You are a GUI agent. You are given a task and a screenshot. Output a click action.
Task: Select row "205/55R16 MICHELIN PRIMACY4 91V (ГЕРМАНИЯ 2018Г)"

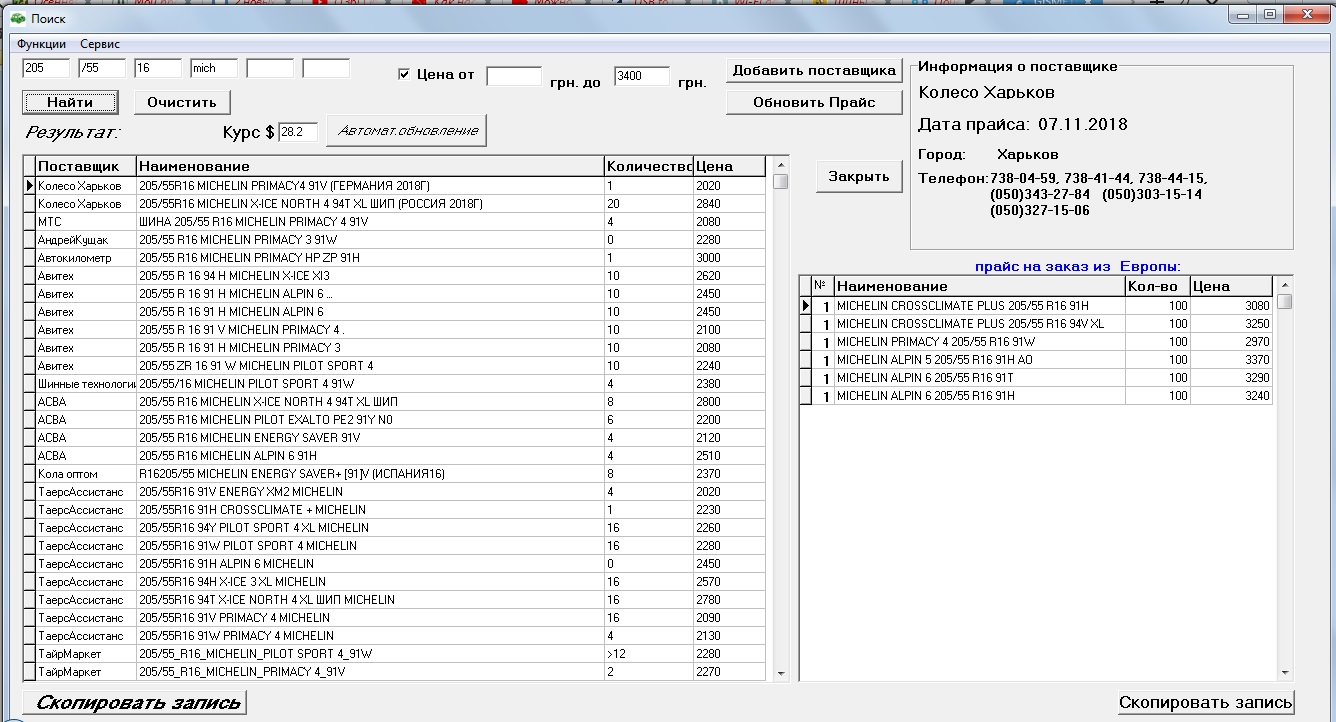tap(394, 186)
